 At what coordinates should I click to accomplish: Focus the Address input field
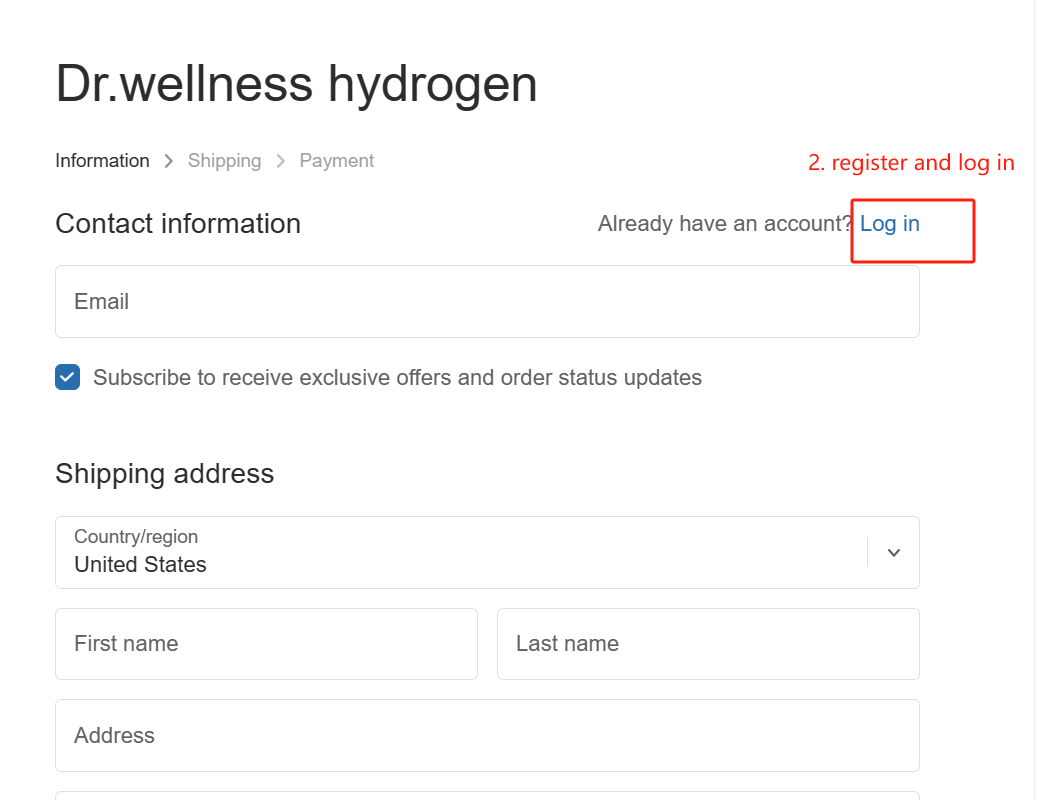pyautogui.click(x=487, y=736)
